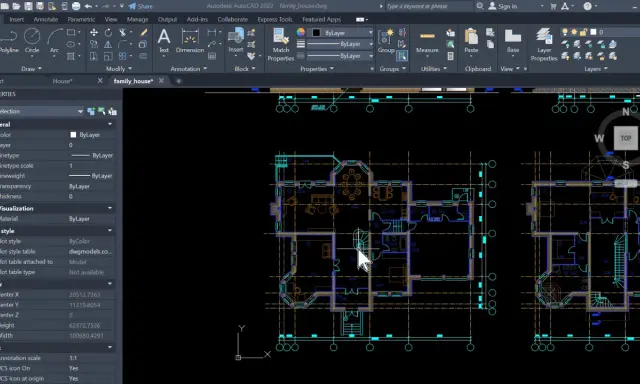Click the white layer color swatch in Layers panel

coord(593,32)
